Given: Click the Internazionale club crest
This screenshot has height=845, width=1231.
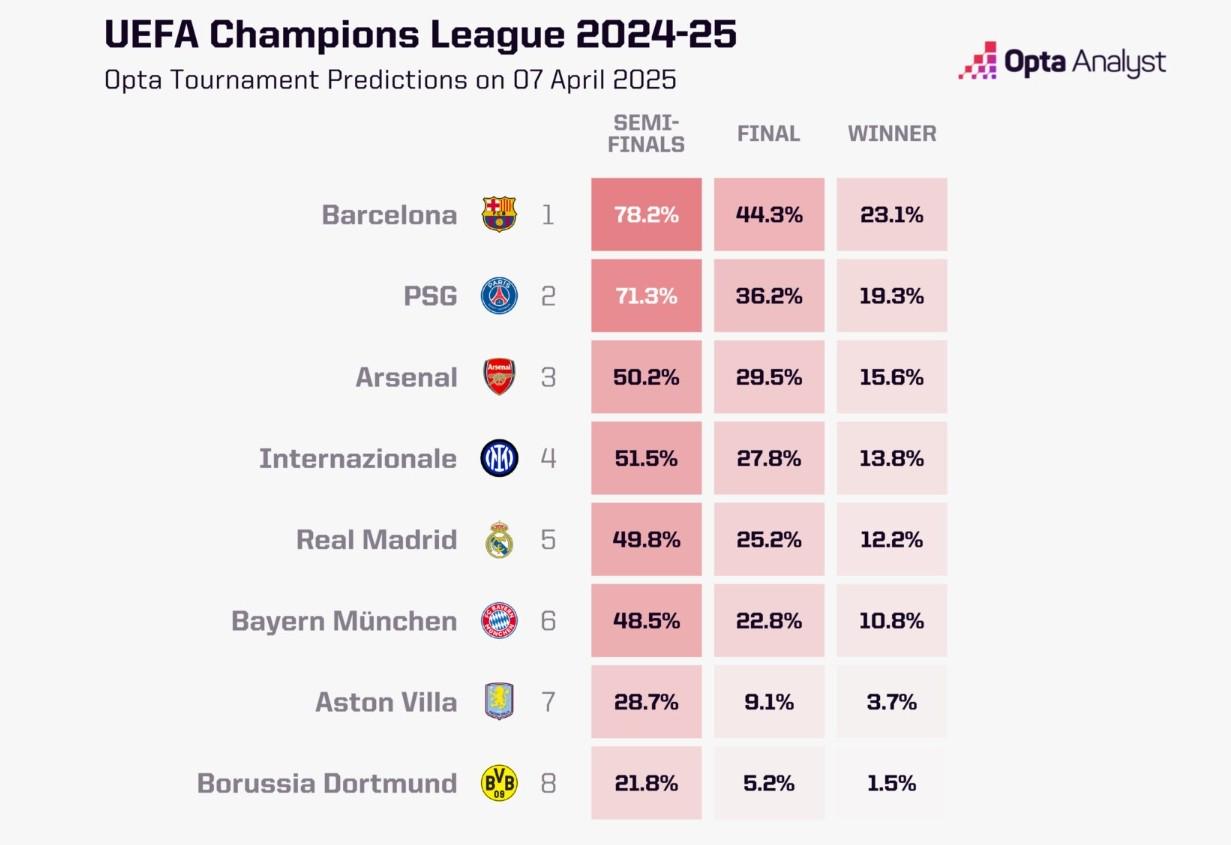Looking at the screenshot, I should click(499, 458).
